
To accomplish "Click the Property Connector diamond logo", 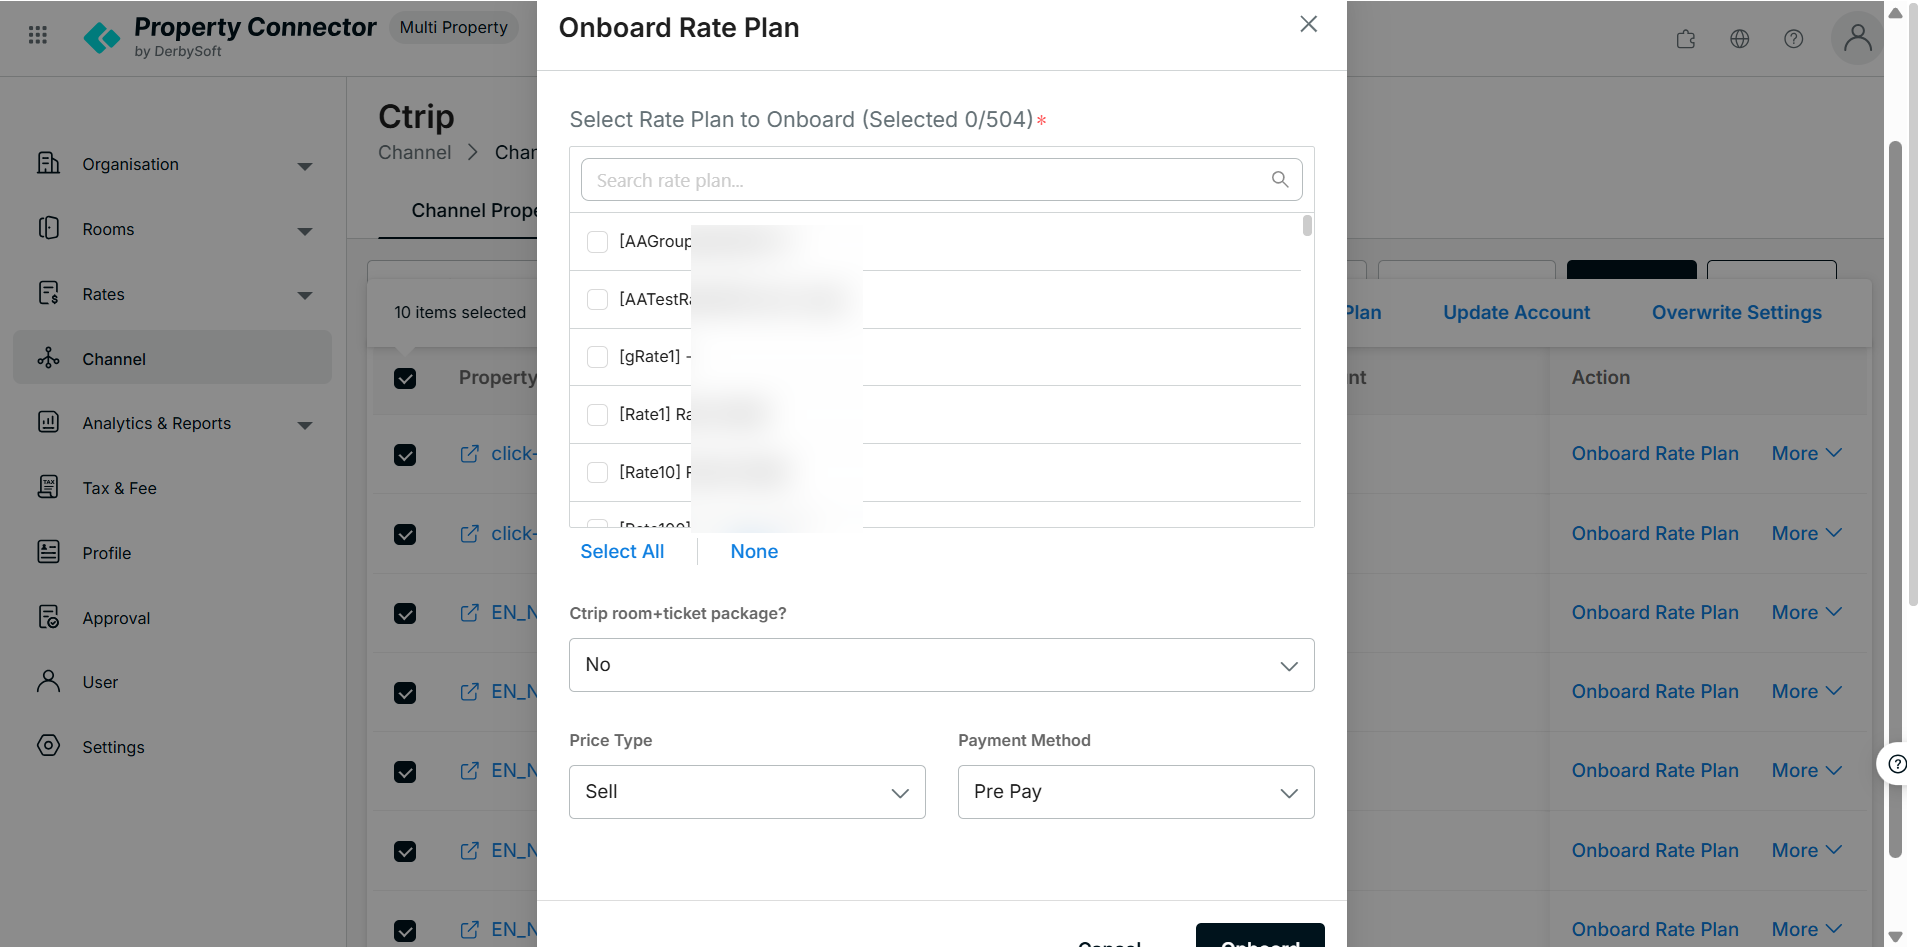I will (102, 38).
